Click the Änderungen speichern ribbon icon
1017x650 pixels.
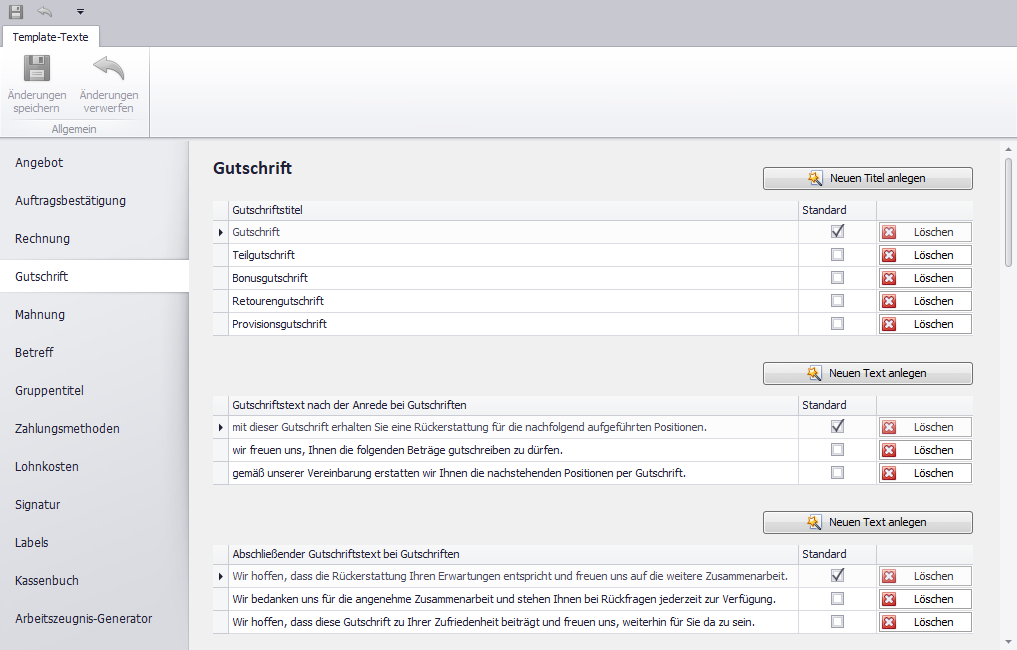click(37, 70)
